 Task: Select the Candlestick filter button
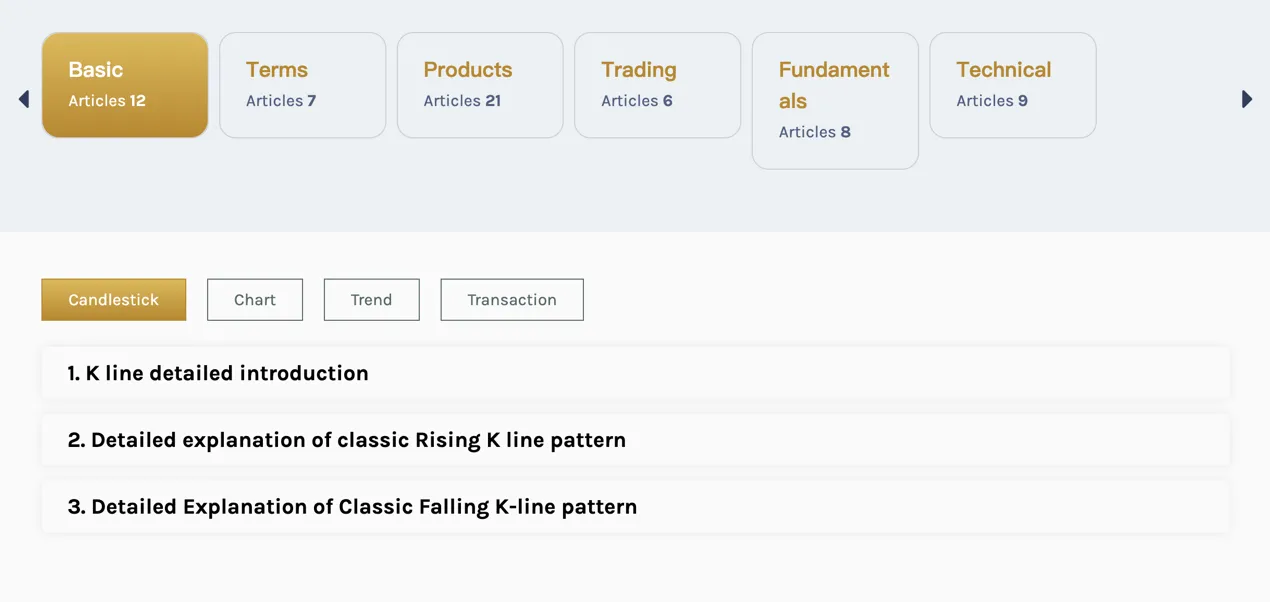pos(114,300)
